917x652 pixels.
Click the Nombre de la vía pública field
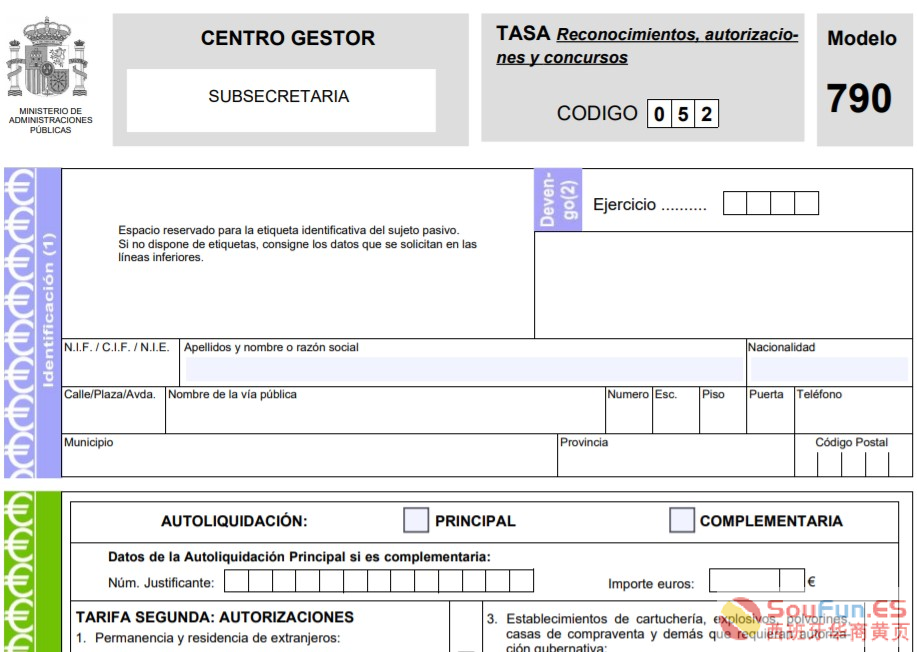385,410
